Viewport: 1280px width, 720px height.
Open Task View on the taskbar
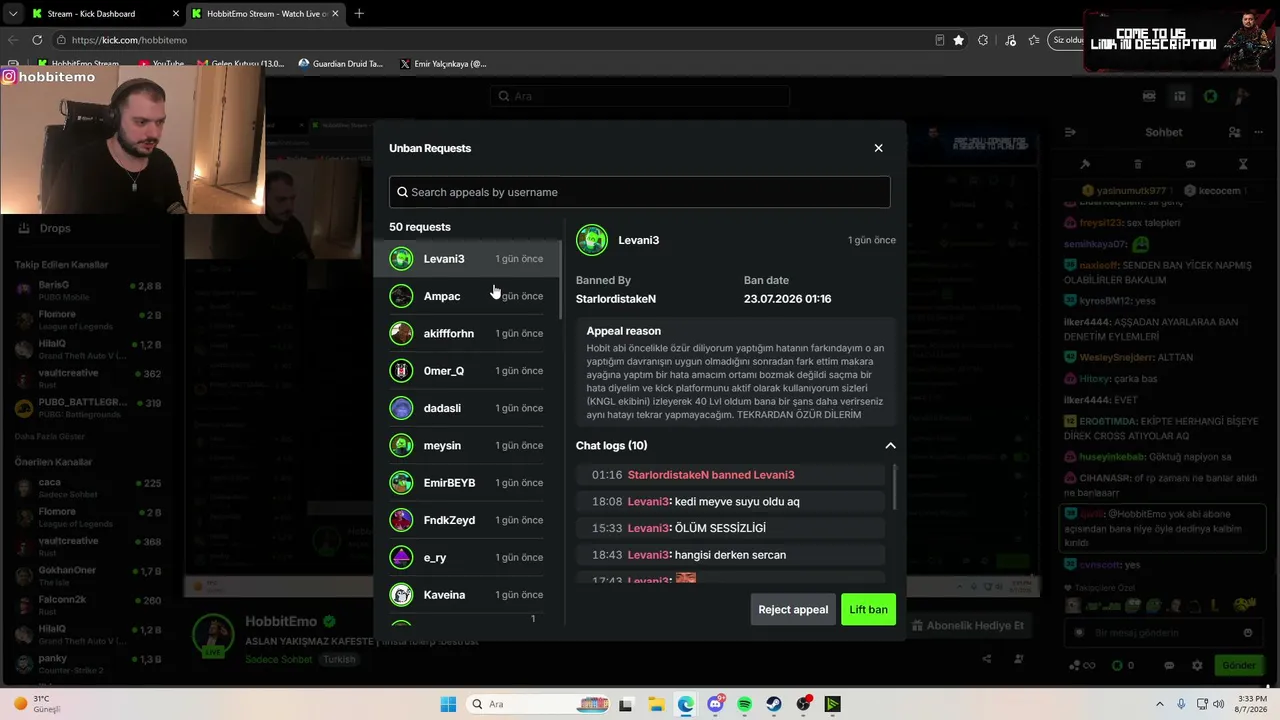click(626, 704)
